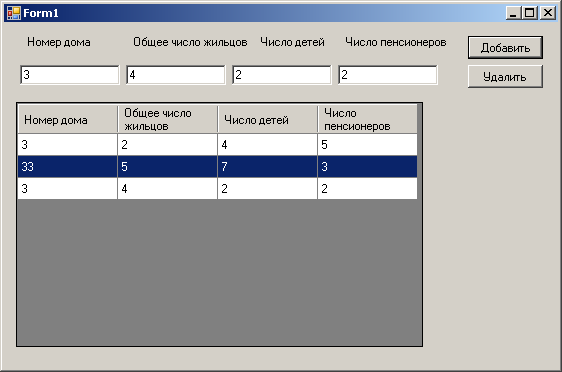
Task: Select the cell with house number 33
Action: 67,167
